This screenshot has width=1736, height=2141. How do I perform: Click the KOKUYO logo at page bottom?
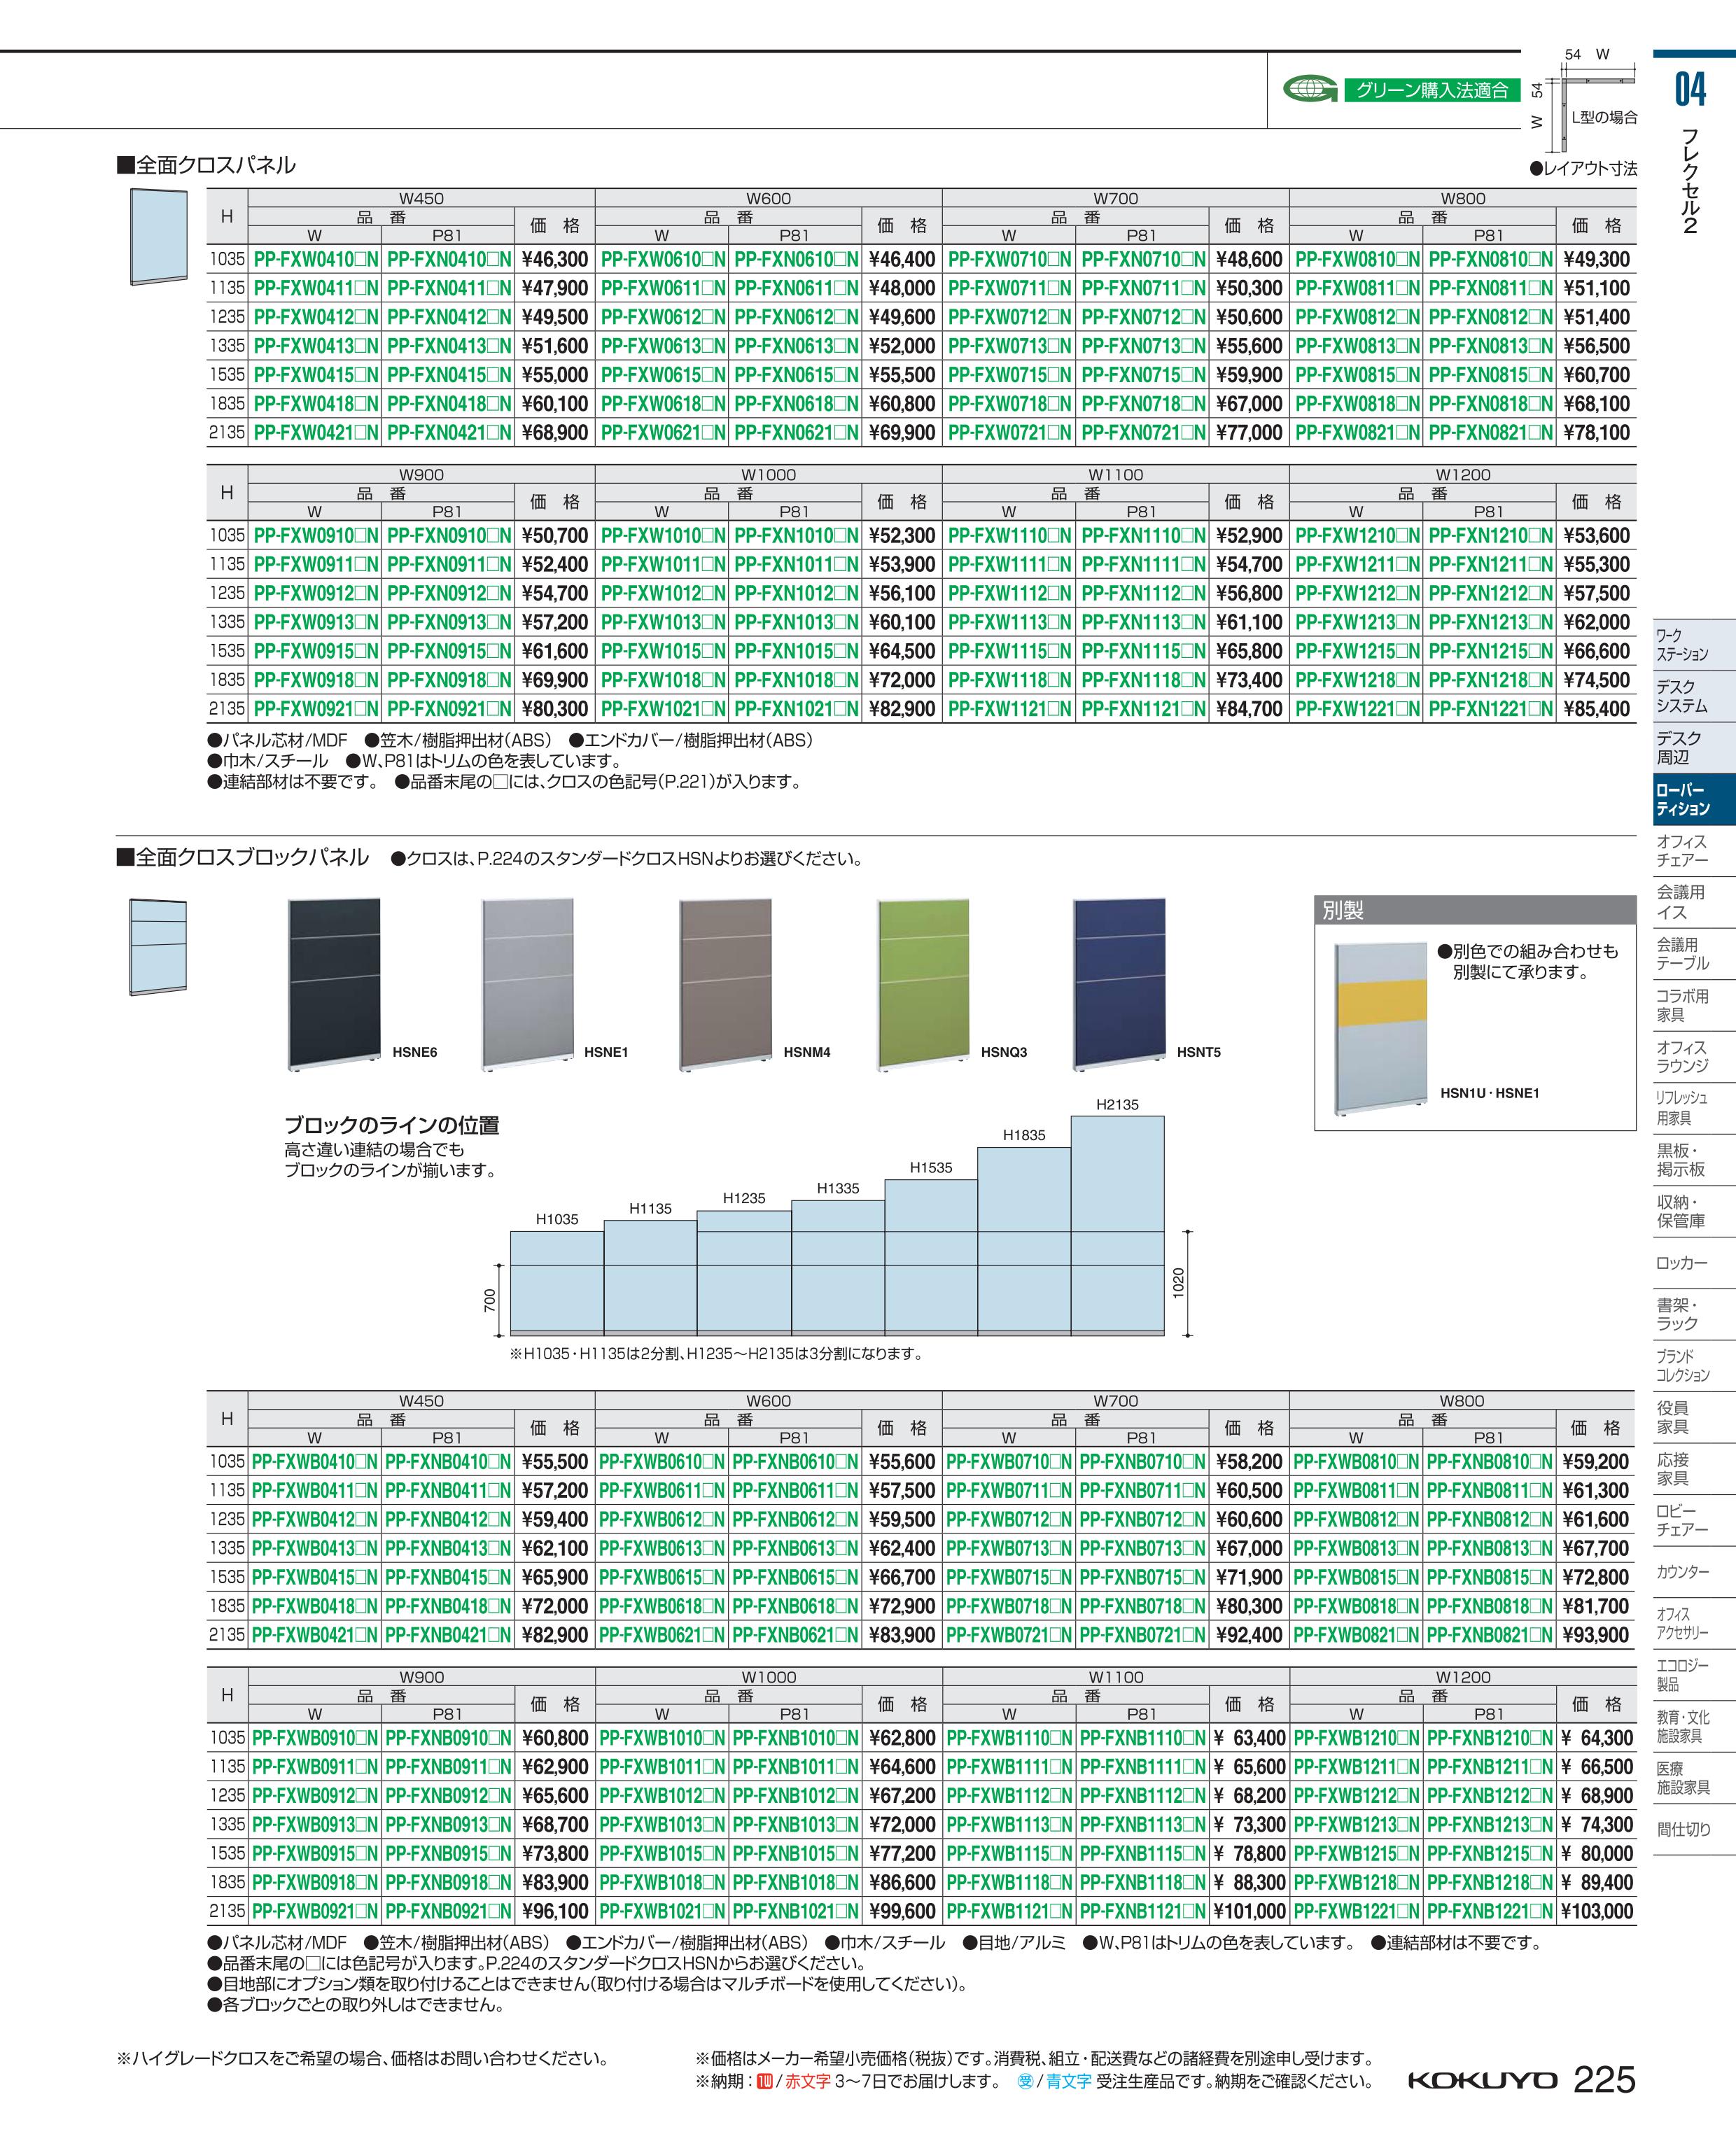1483,2080
